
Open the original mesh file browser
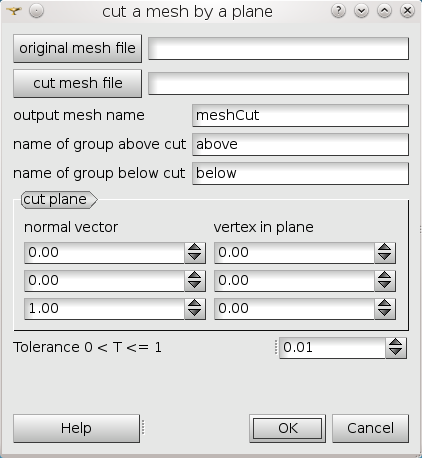point(77,48)
